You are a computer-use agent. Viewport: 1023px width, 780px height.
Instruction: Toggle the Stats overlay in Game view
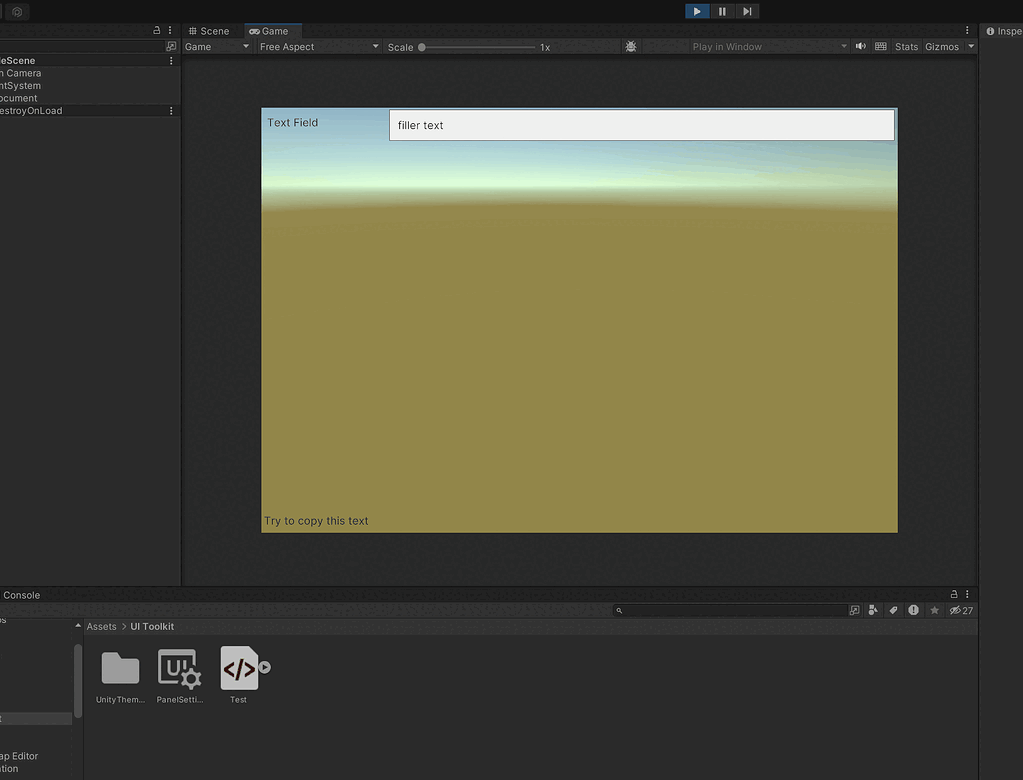906,46
